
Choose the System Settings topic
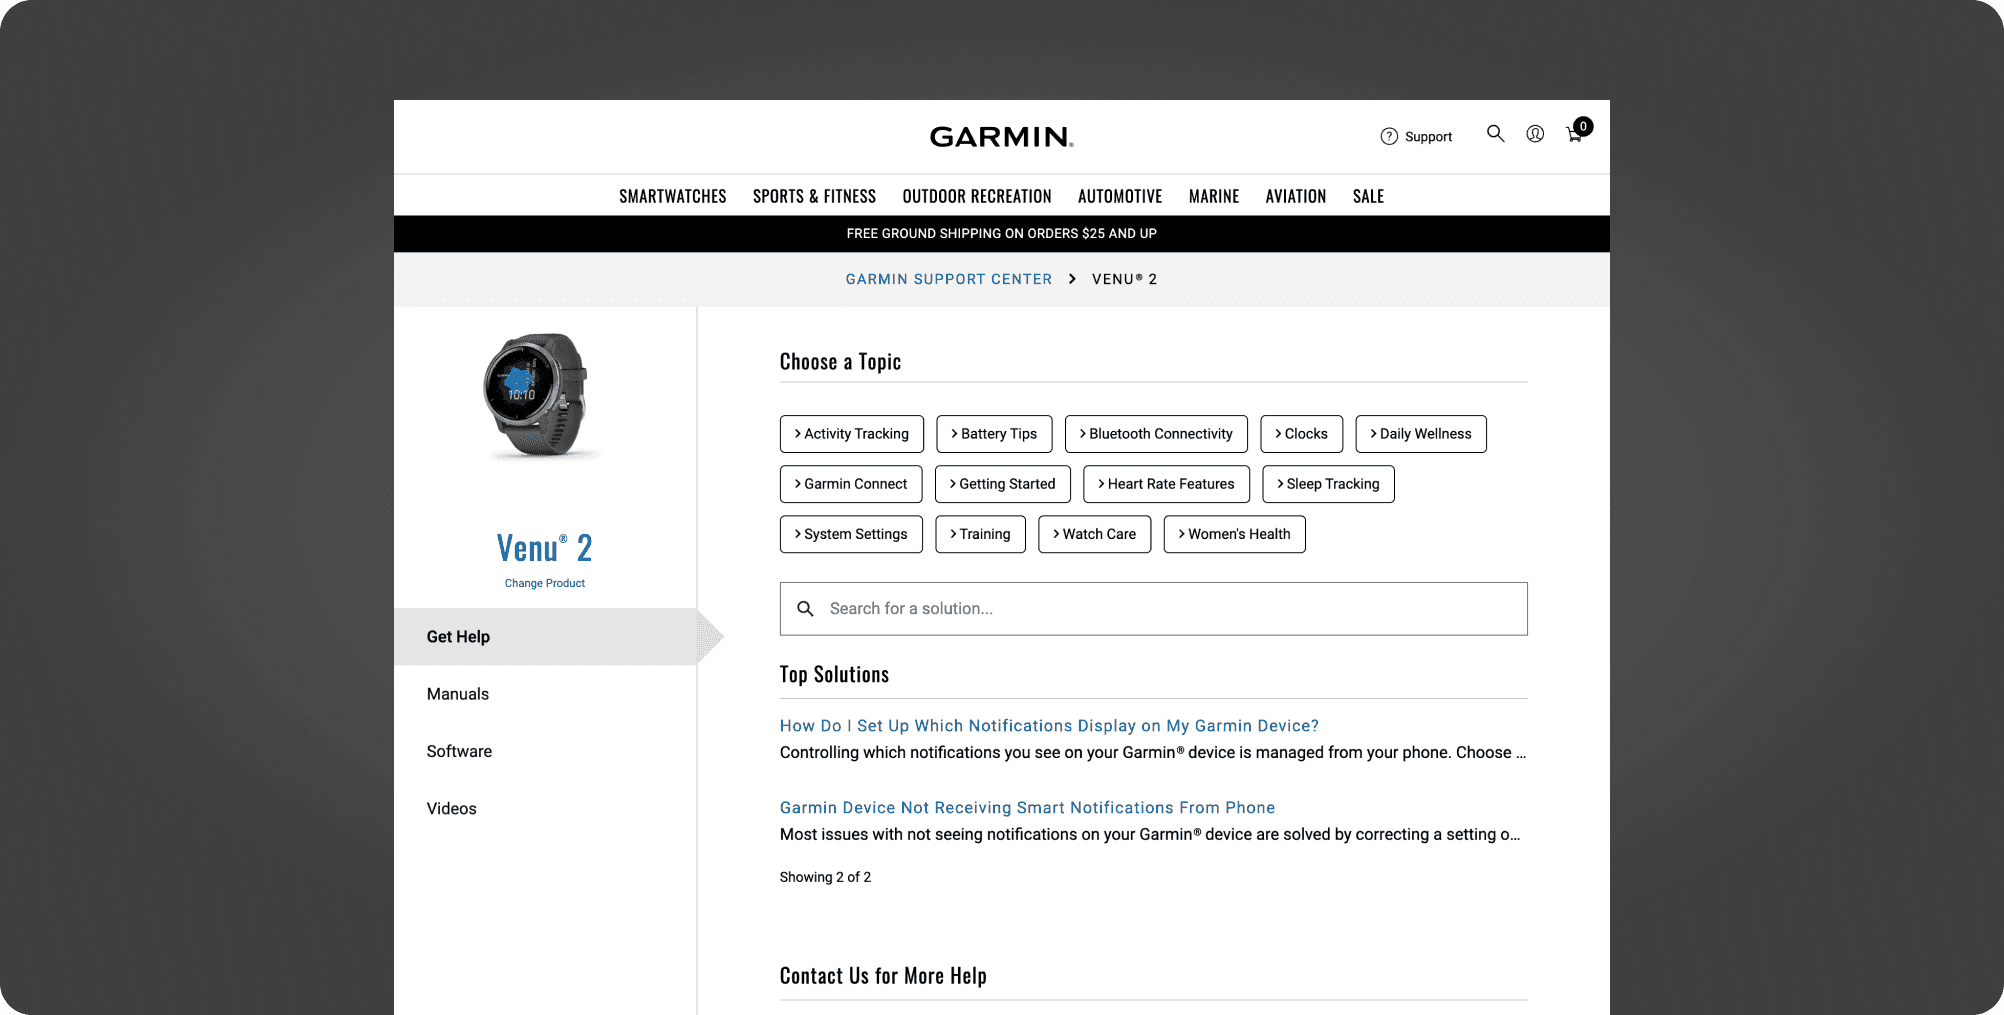click(x=851, y=534)
